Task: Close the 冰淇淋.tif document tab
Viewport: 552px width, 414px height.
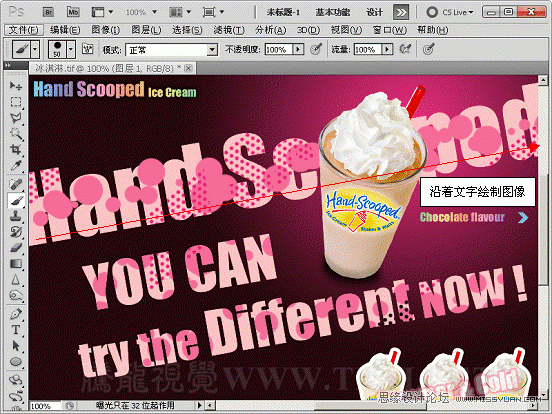Action: (x=189, y=68)
